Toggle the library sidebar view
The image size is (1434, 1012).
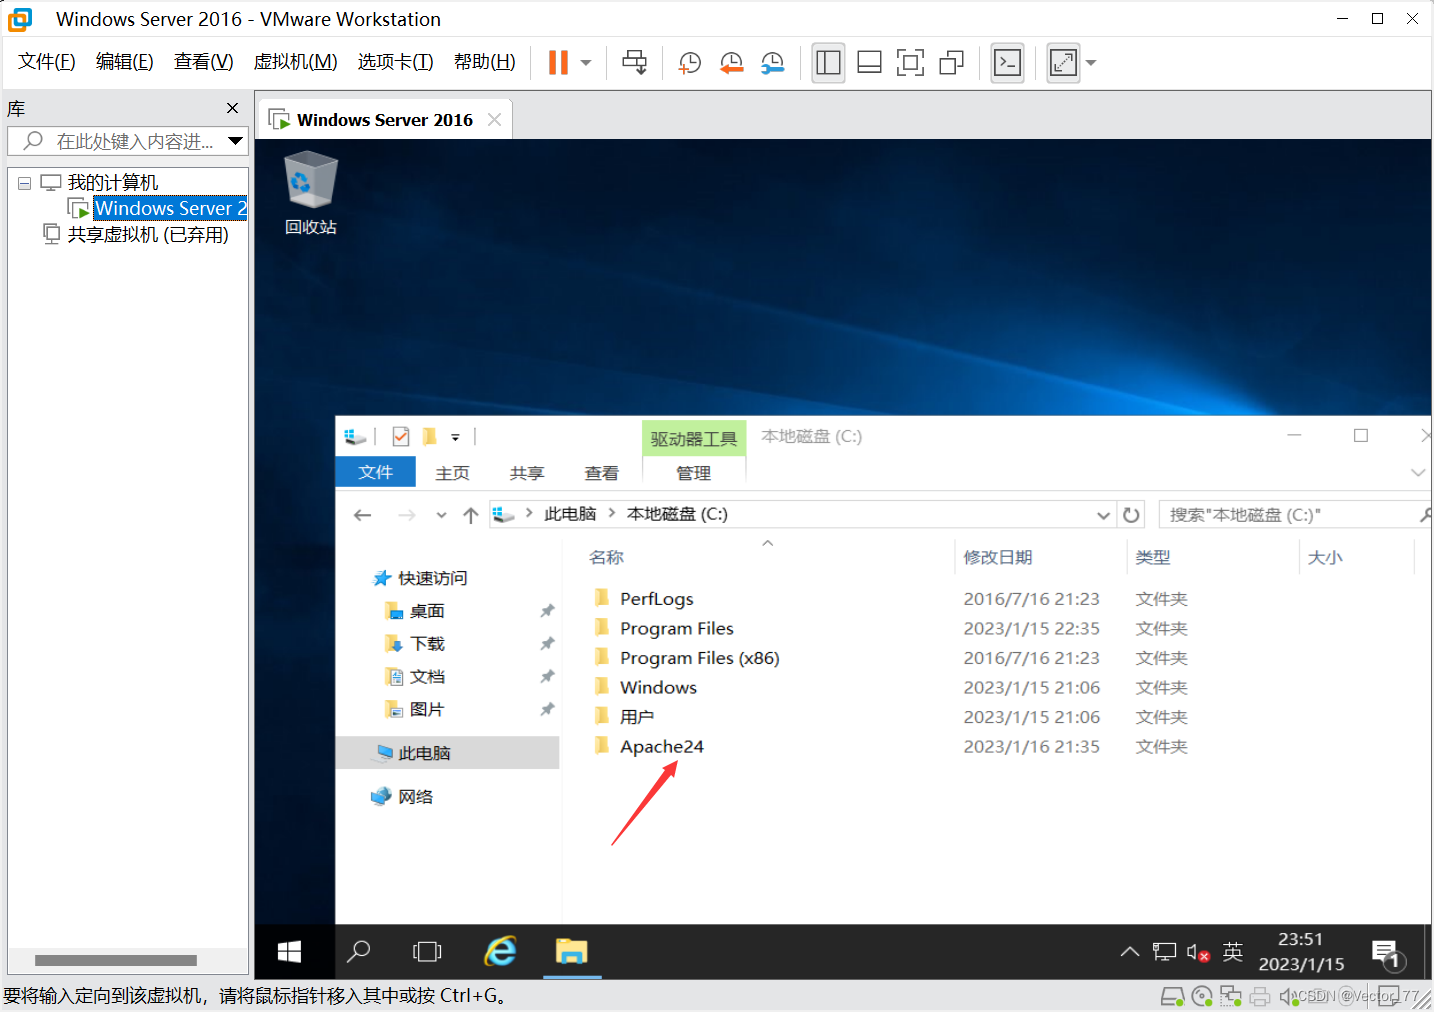tap(828, 63)
